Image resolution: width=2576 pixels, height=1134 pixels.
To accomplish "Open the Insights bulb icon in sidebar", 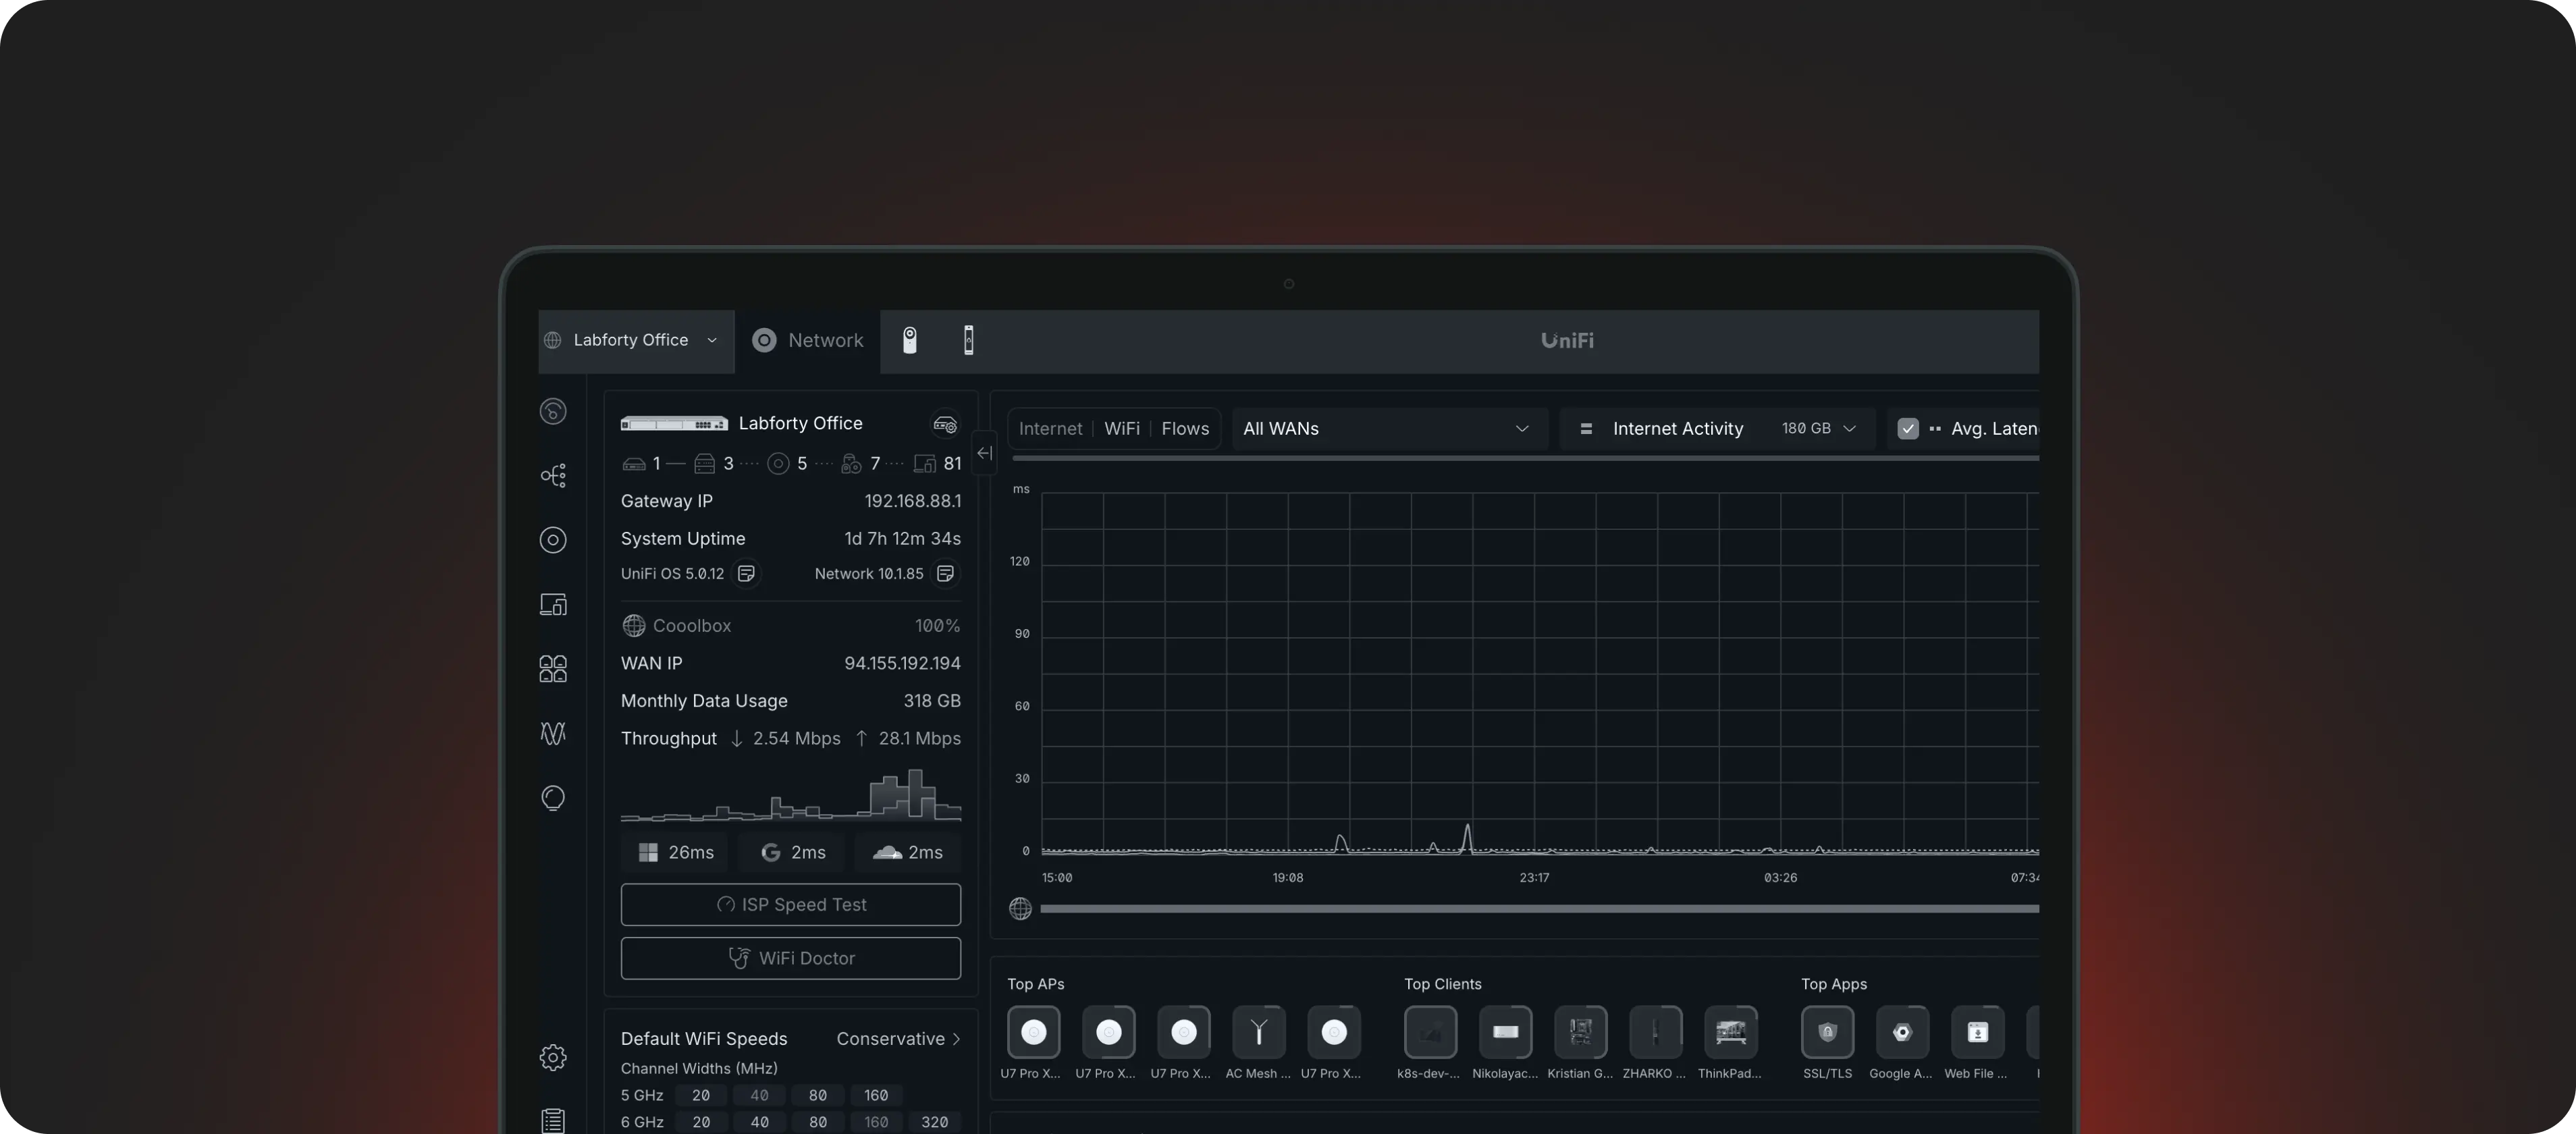I will [553, 797].
